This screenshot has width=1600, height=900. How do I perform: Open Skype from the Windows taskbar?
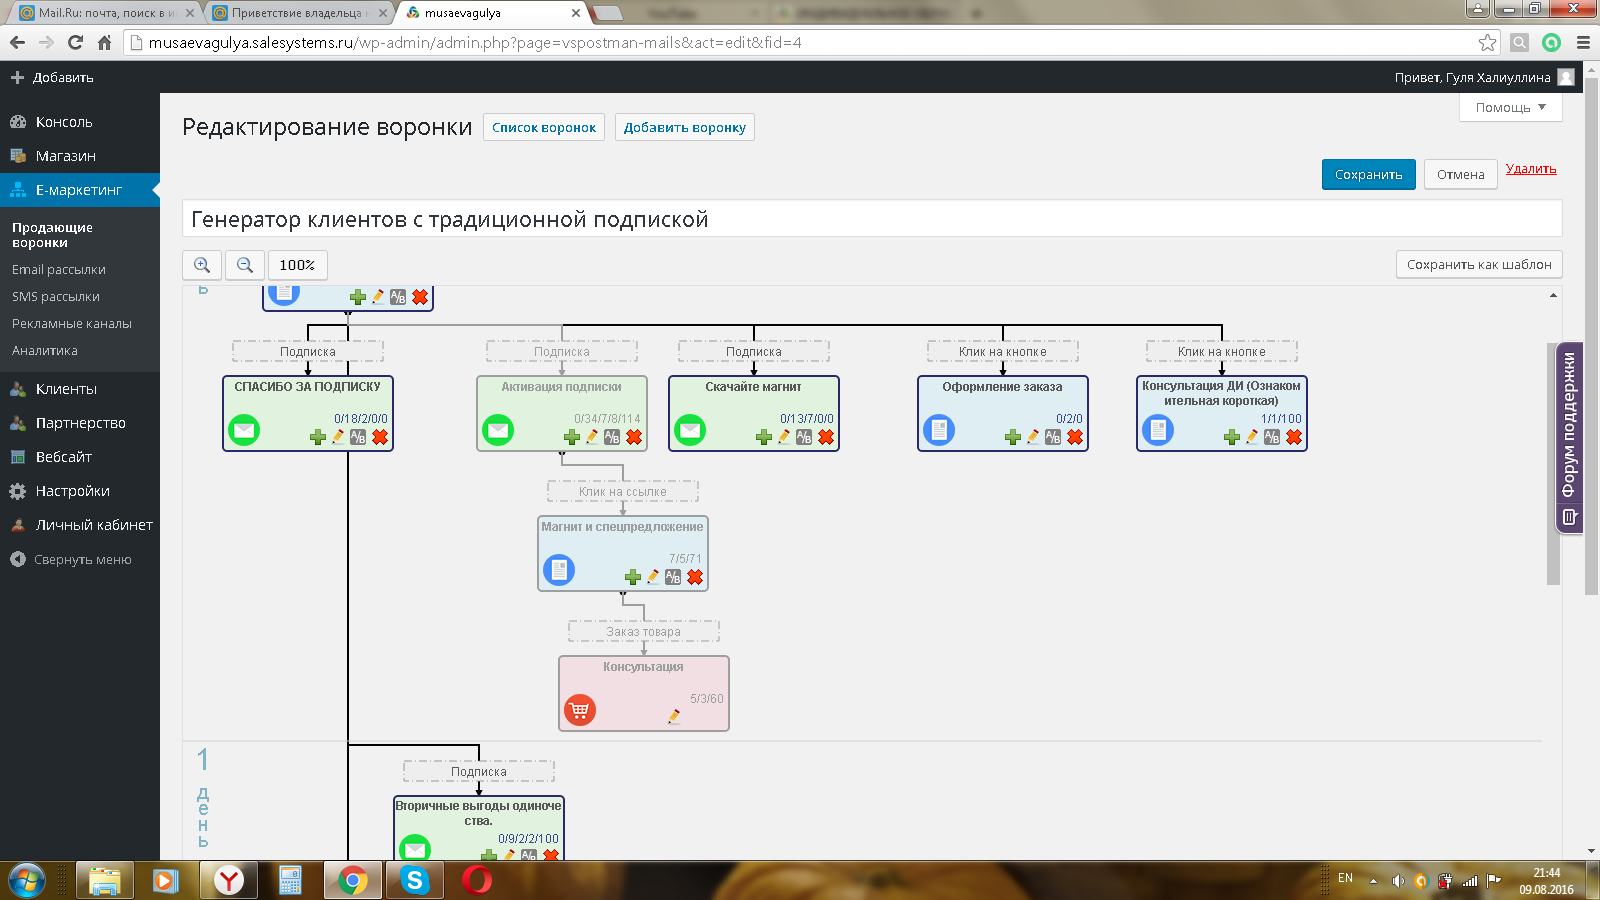click(x=414, y=880)
